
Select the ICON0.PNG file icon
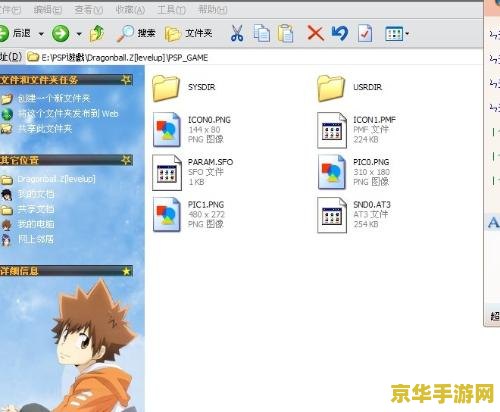[x=167, y=130]
